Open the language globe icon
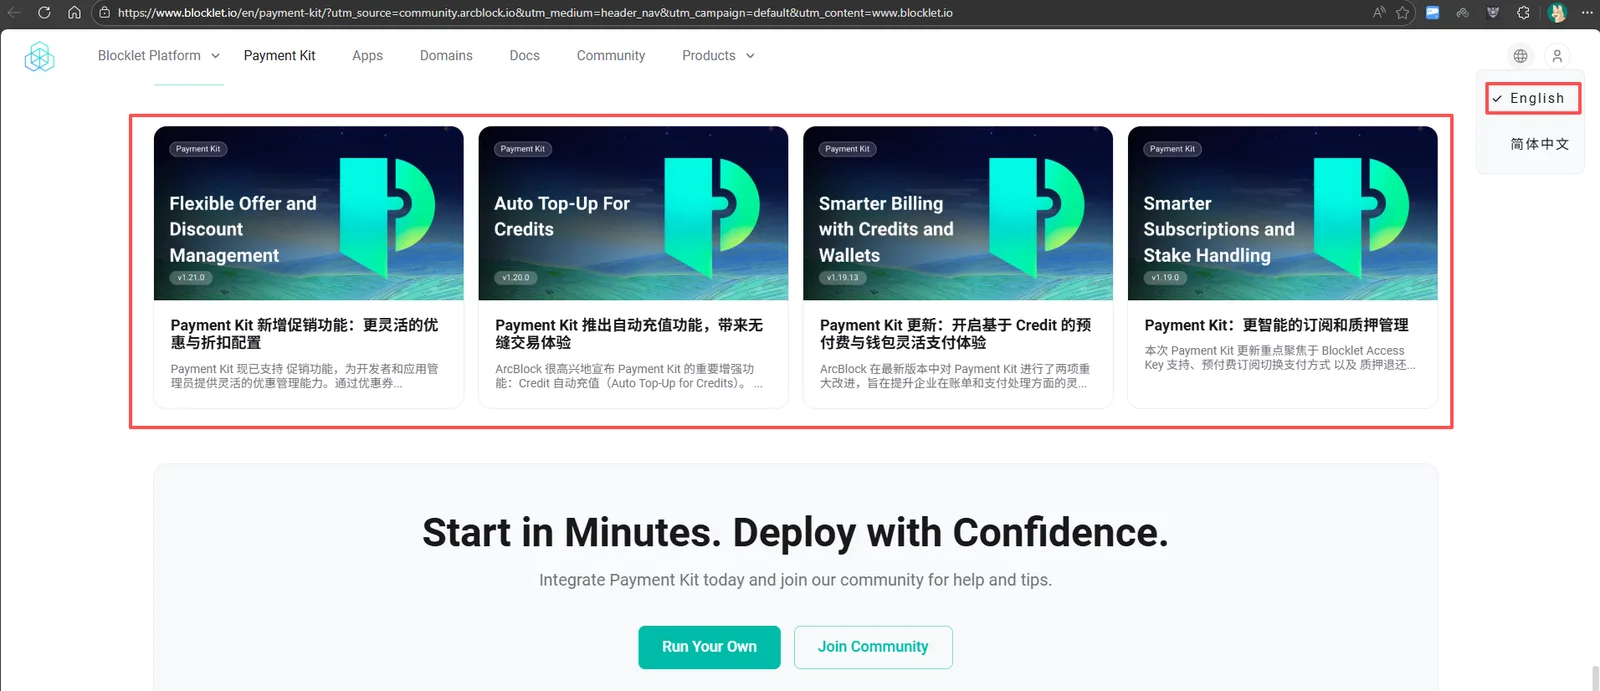This screenshot has height=691, width=1600. click(1520, 56)
